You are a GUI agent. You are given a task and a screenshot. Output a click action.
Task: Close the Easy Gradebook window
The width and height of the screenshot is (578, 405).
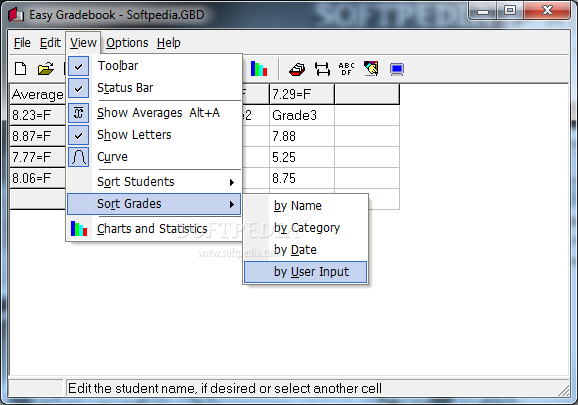(x=547, y=10)
